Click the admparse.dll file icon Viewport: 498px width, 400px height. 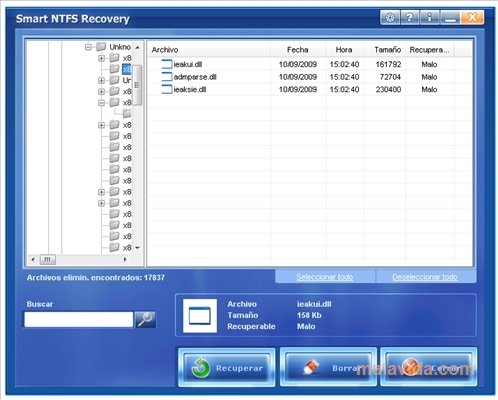click(167, 77)
